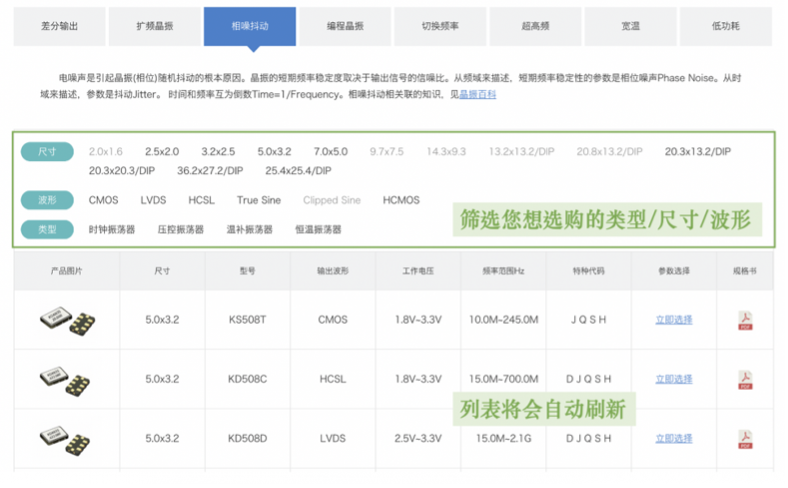
Task: Select the LVDS waveform filter
Action: [x=153, y=200]
